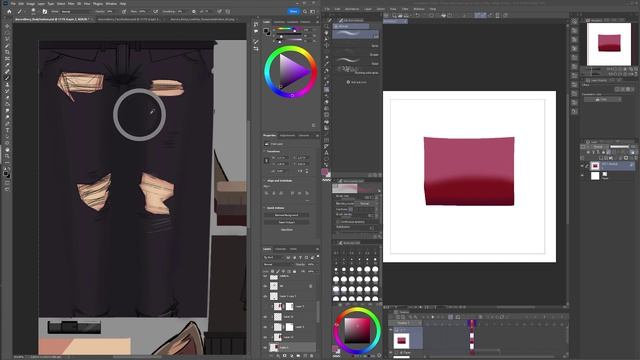Click the Photoshop foreground color swatch in toolbar
The height and width of the screenshot is (360, 640).
(6, 173)
